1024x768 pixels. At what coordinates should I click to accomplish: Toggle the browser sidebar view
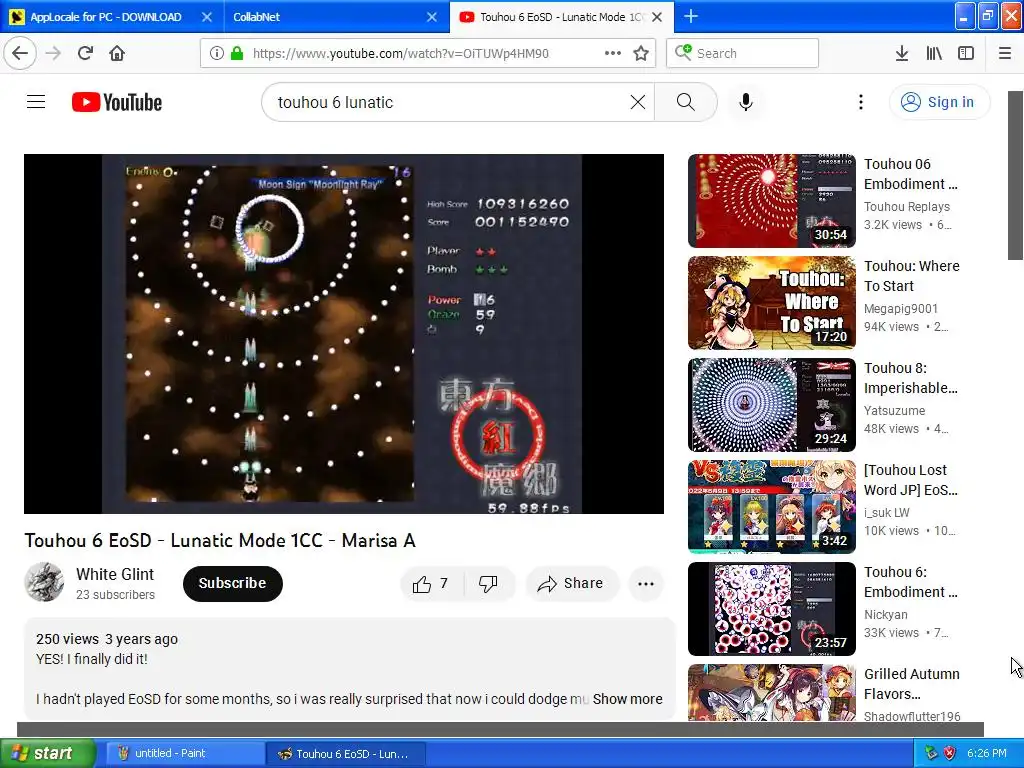966,54
